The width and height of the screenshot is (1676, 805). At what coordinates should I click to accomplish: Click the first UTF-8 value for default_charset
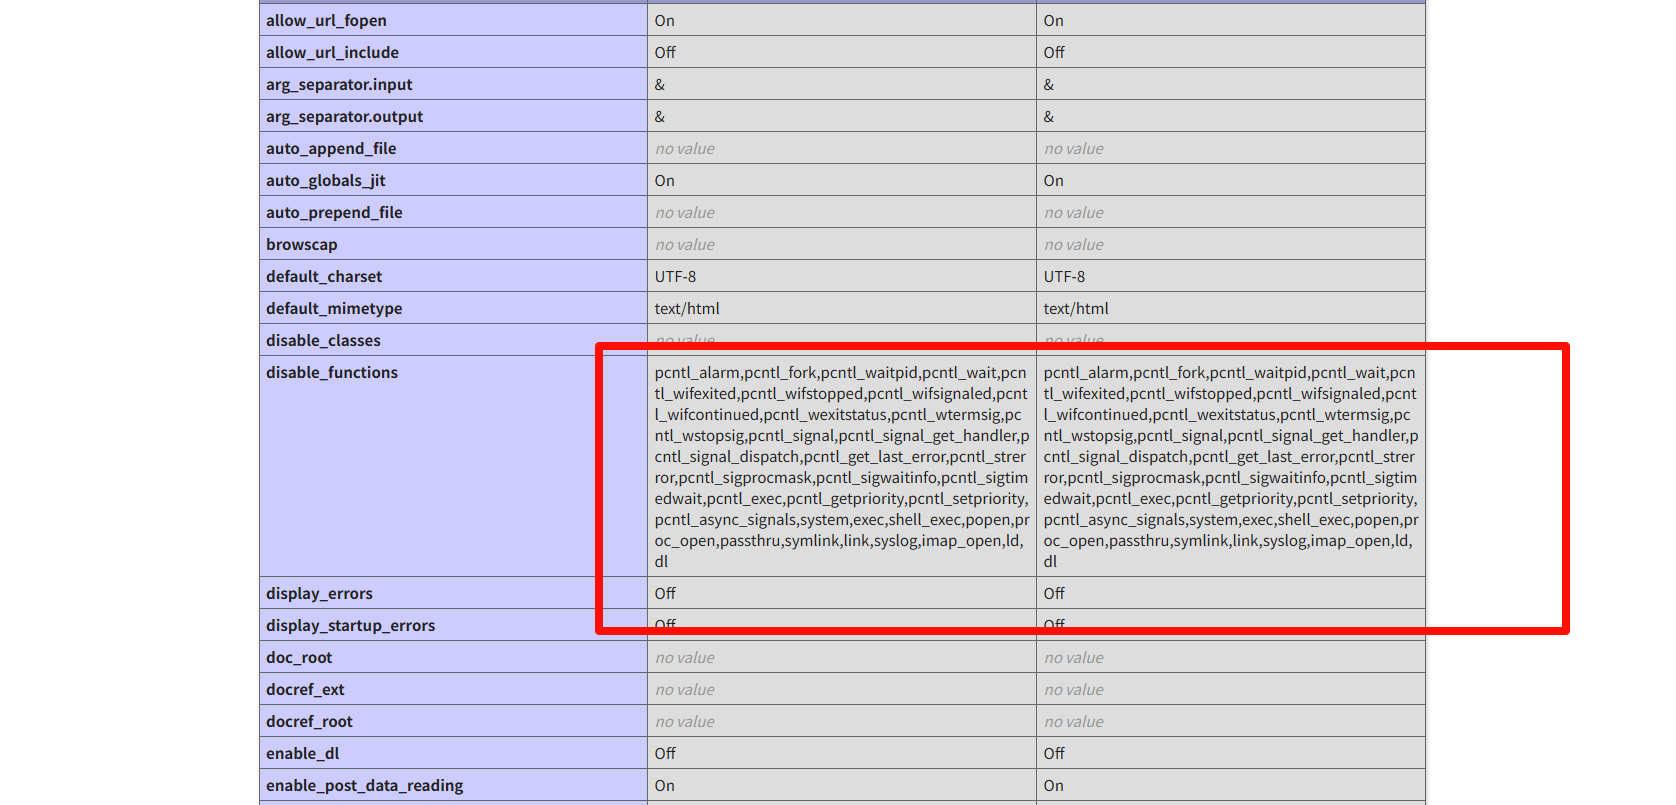pyautogui.click(x=675, y=277)
